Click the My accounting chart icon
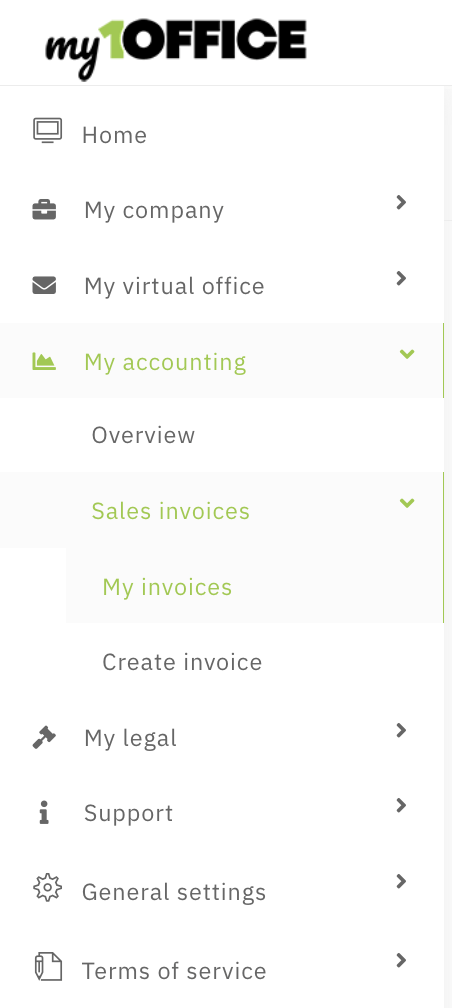This screenshot has width=452, height=1008. click(44, 361)
